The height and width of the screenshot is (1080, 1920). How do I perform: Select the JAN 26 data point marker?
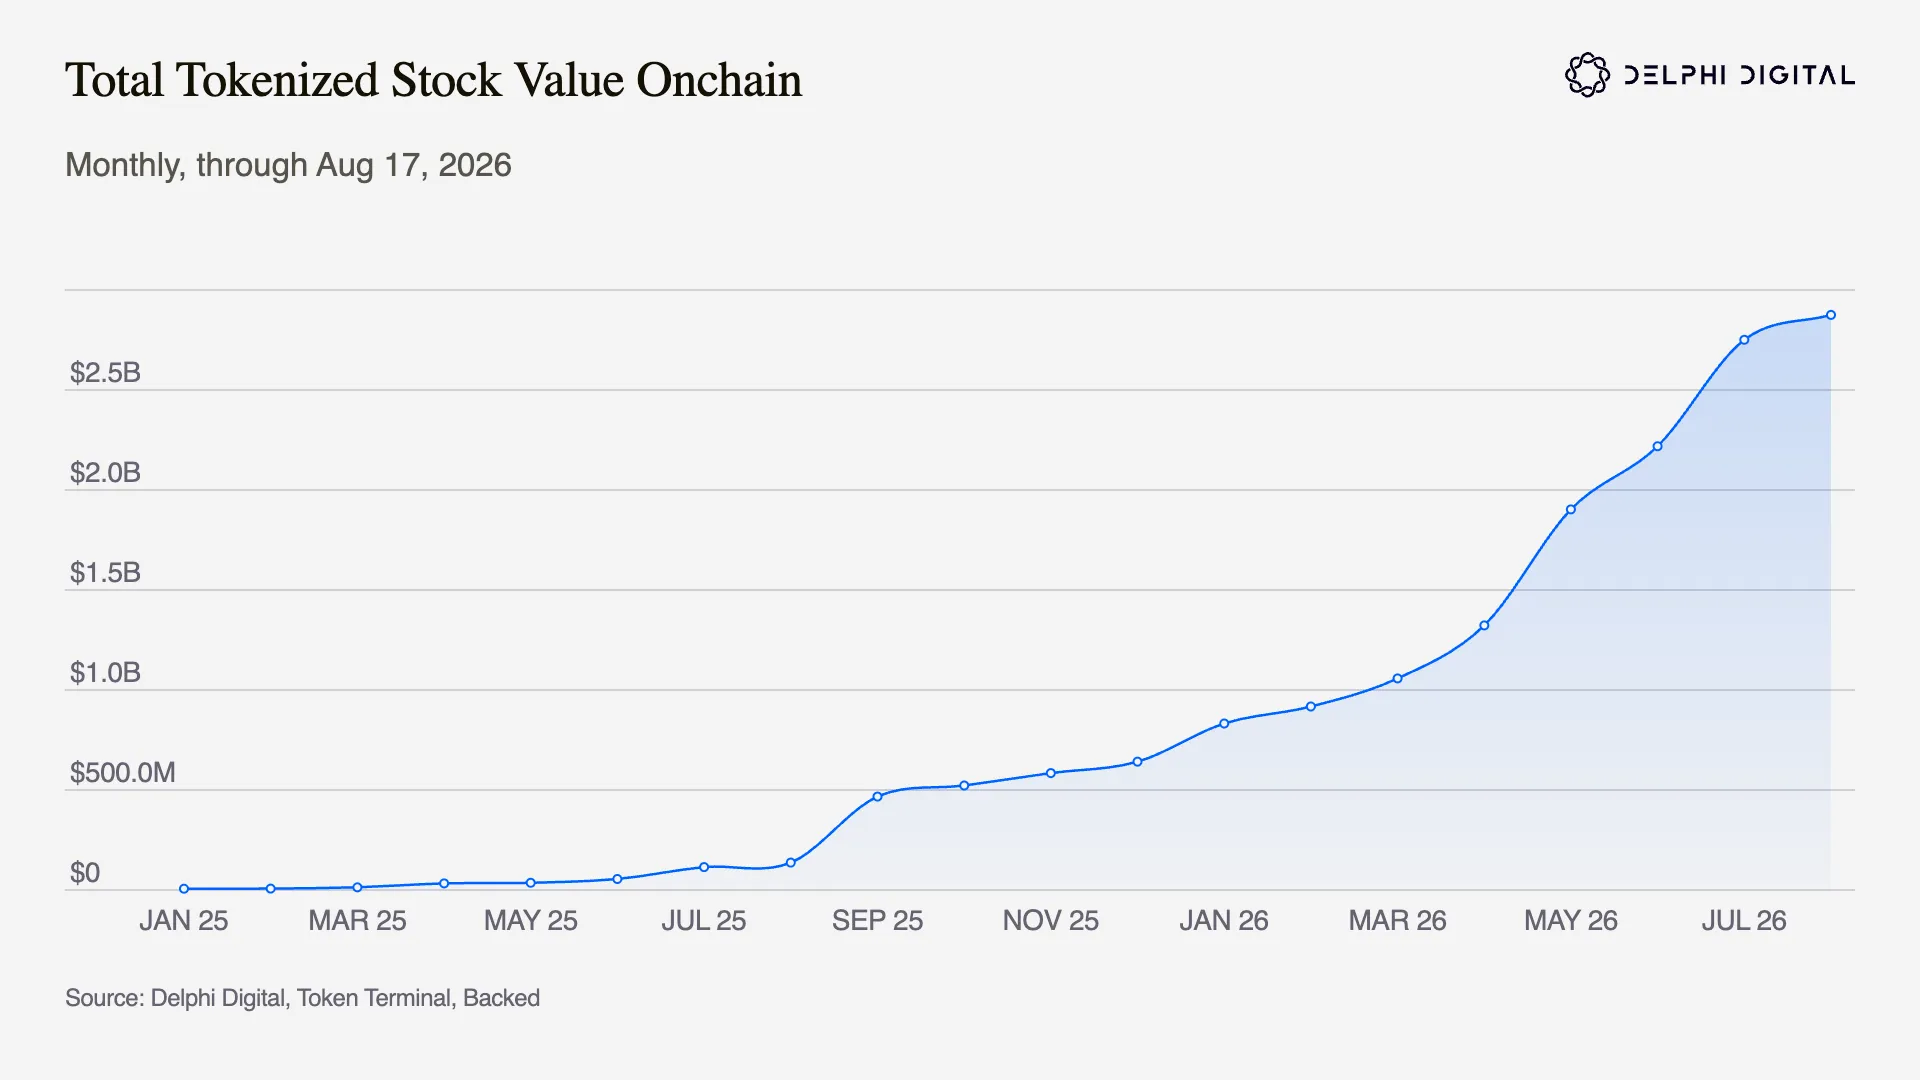[x=1224, y=724]
